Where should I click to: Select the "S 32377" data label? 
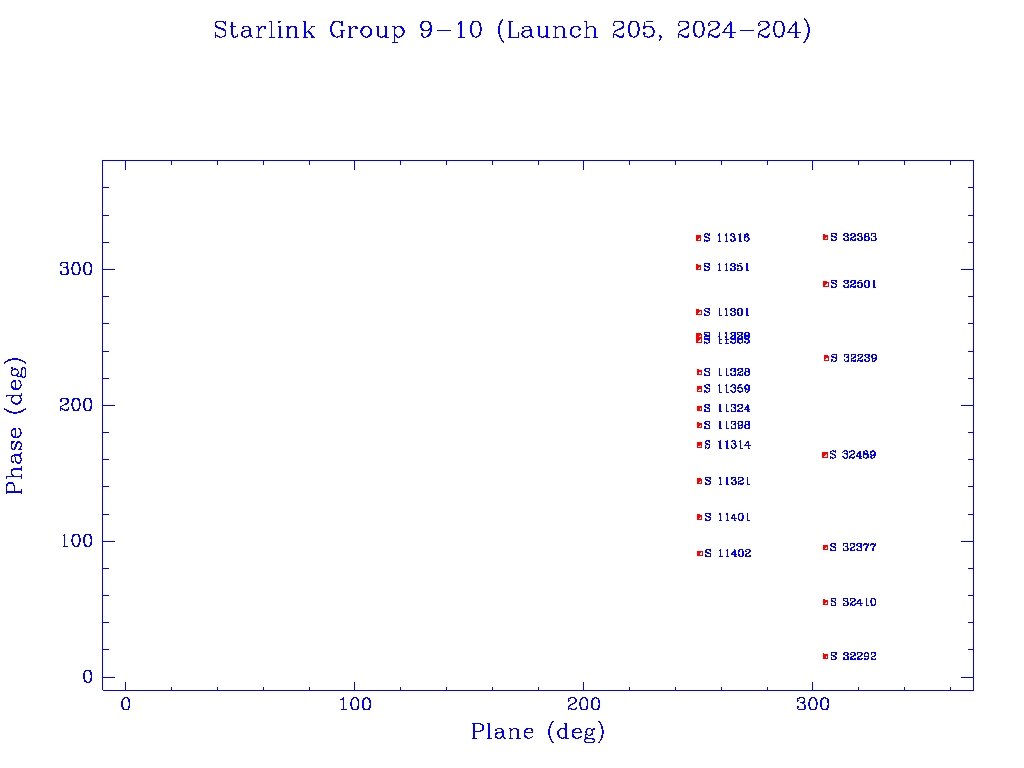(853, 547)
